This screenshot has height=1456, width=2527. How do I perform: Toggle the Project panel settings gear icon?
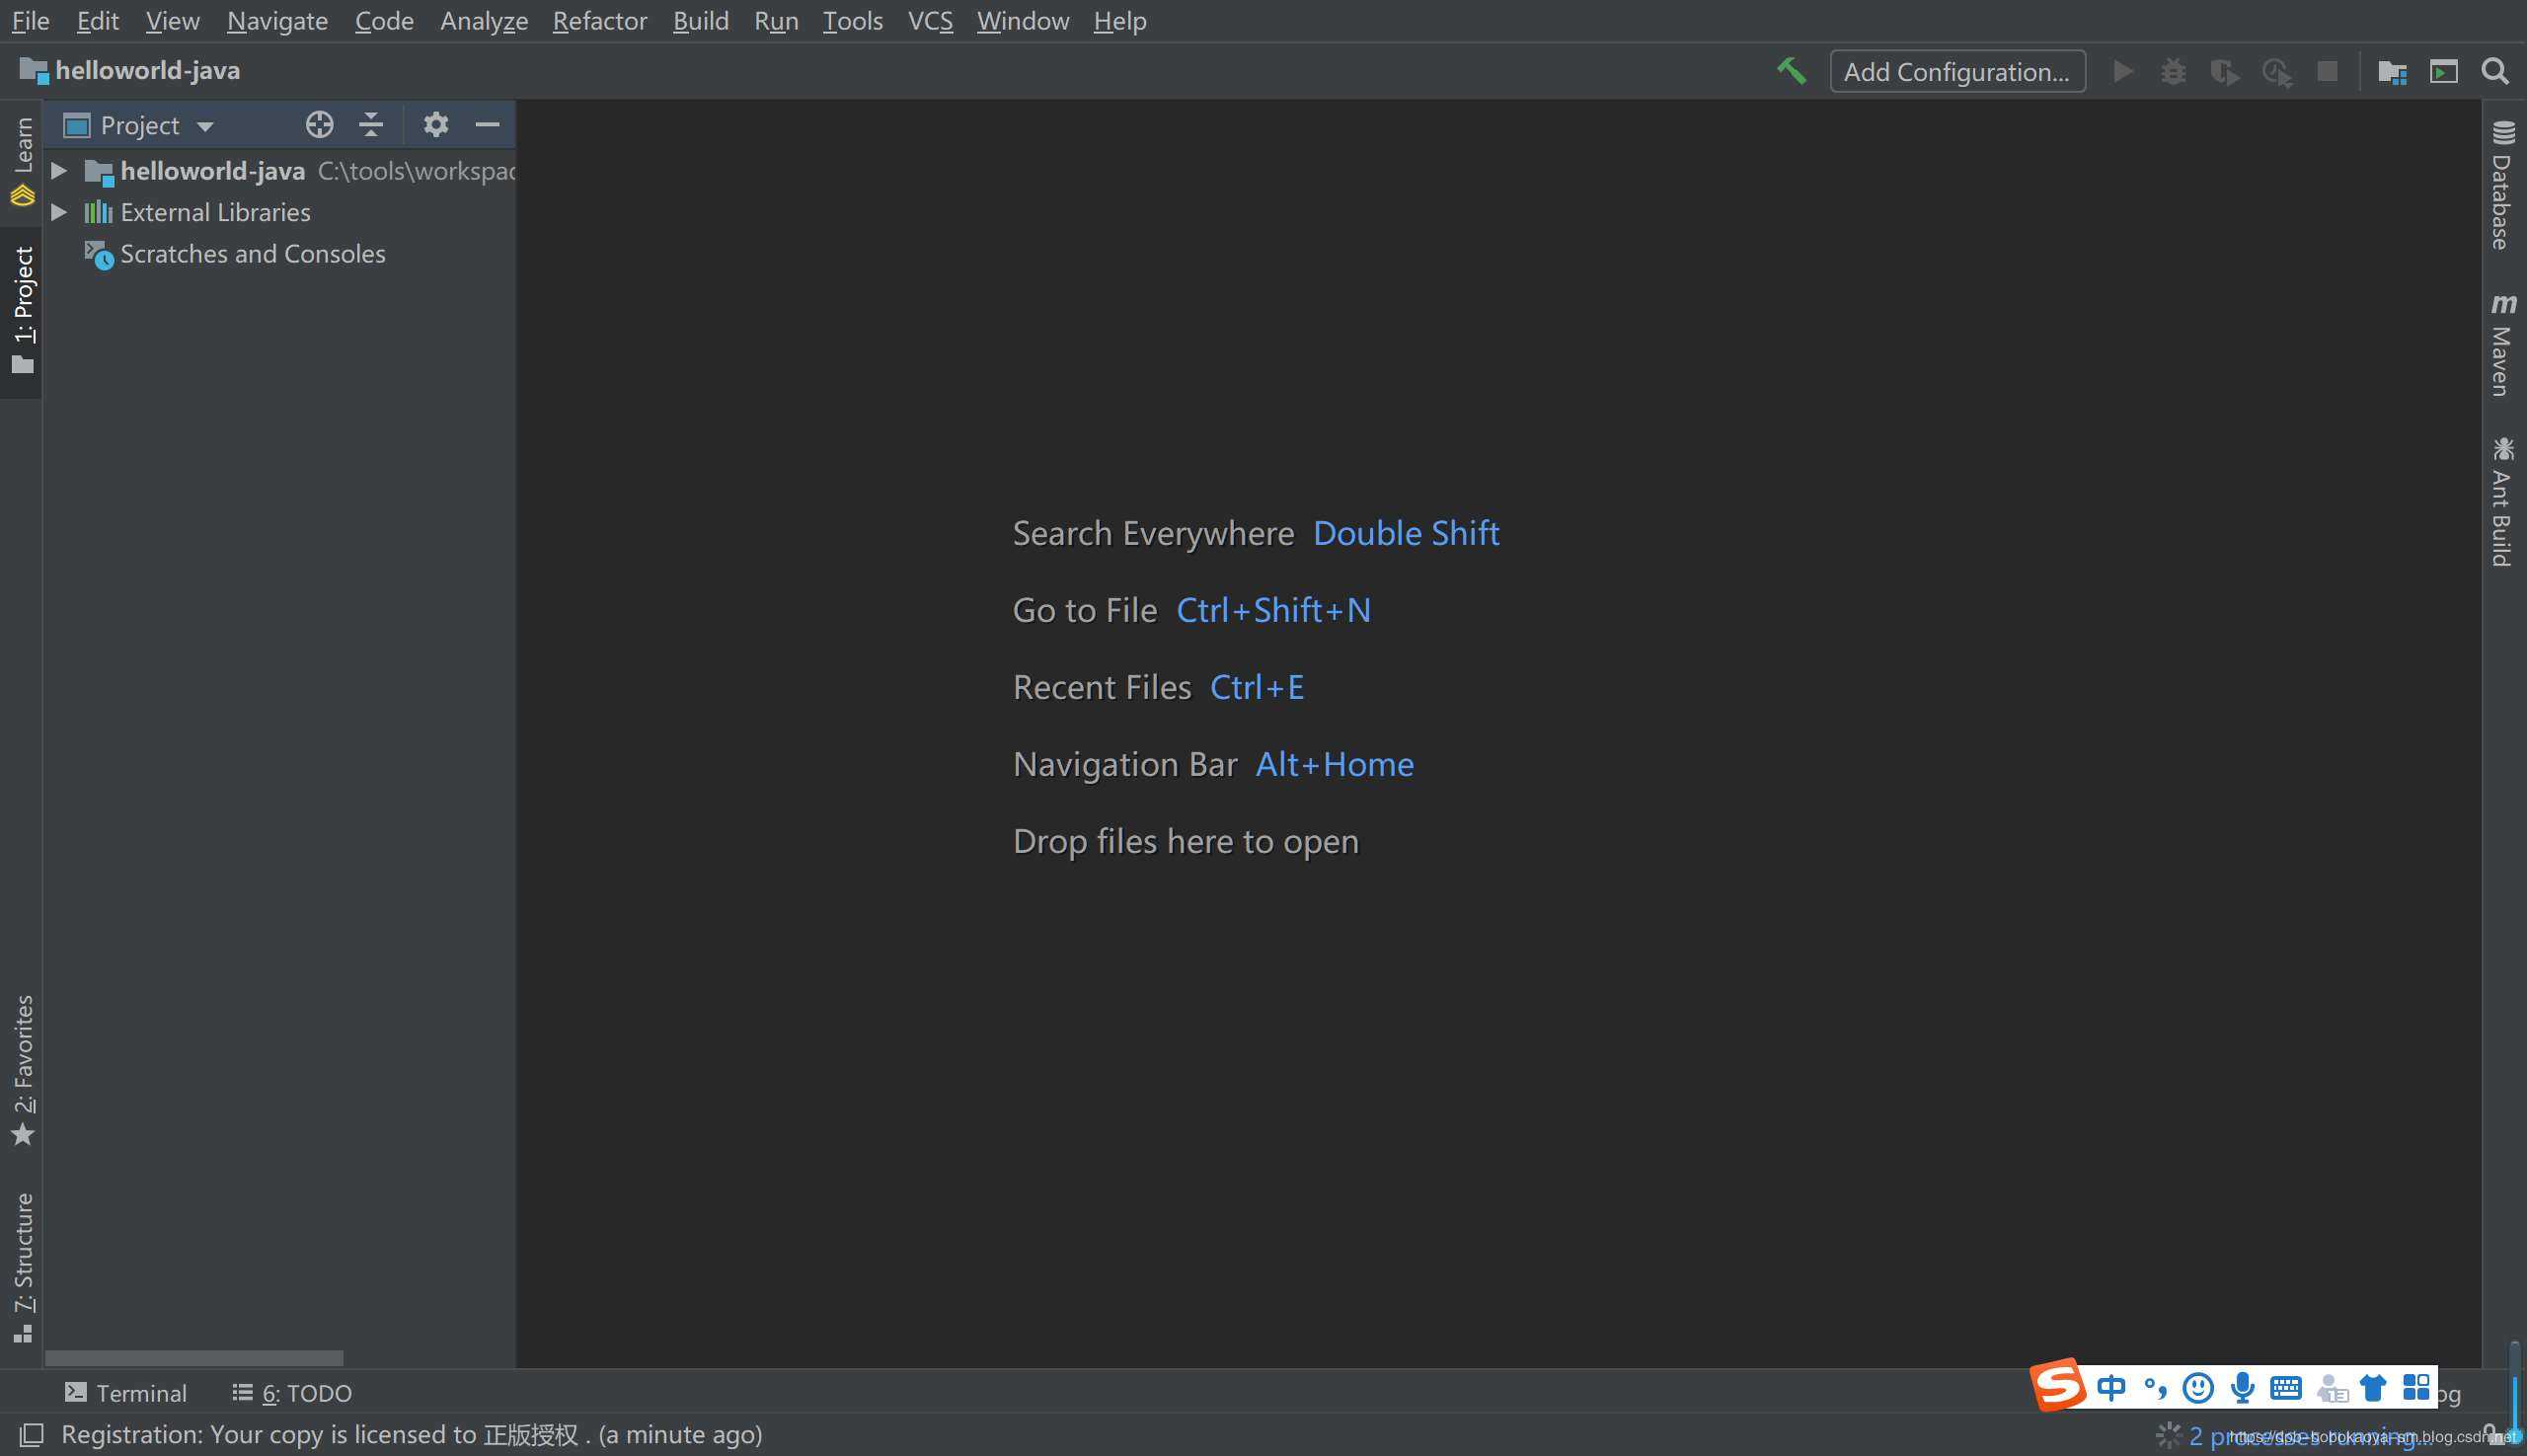tap(434, 123)
